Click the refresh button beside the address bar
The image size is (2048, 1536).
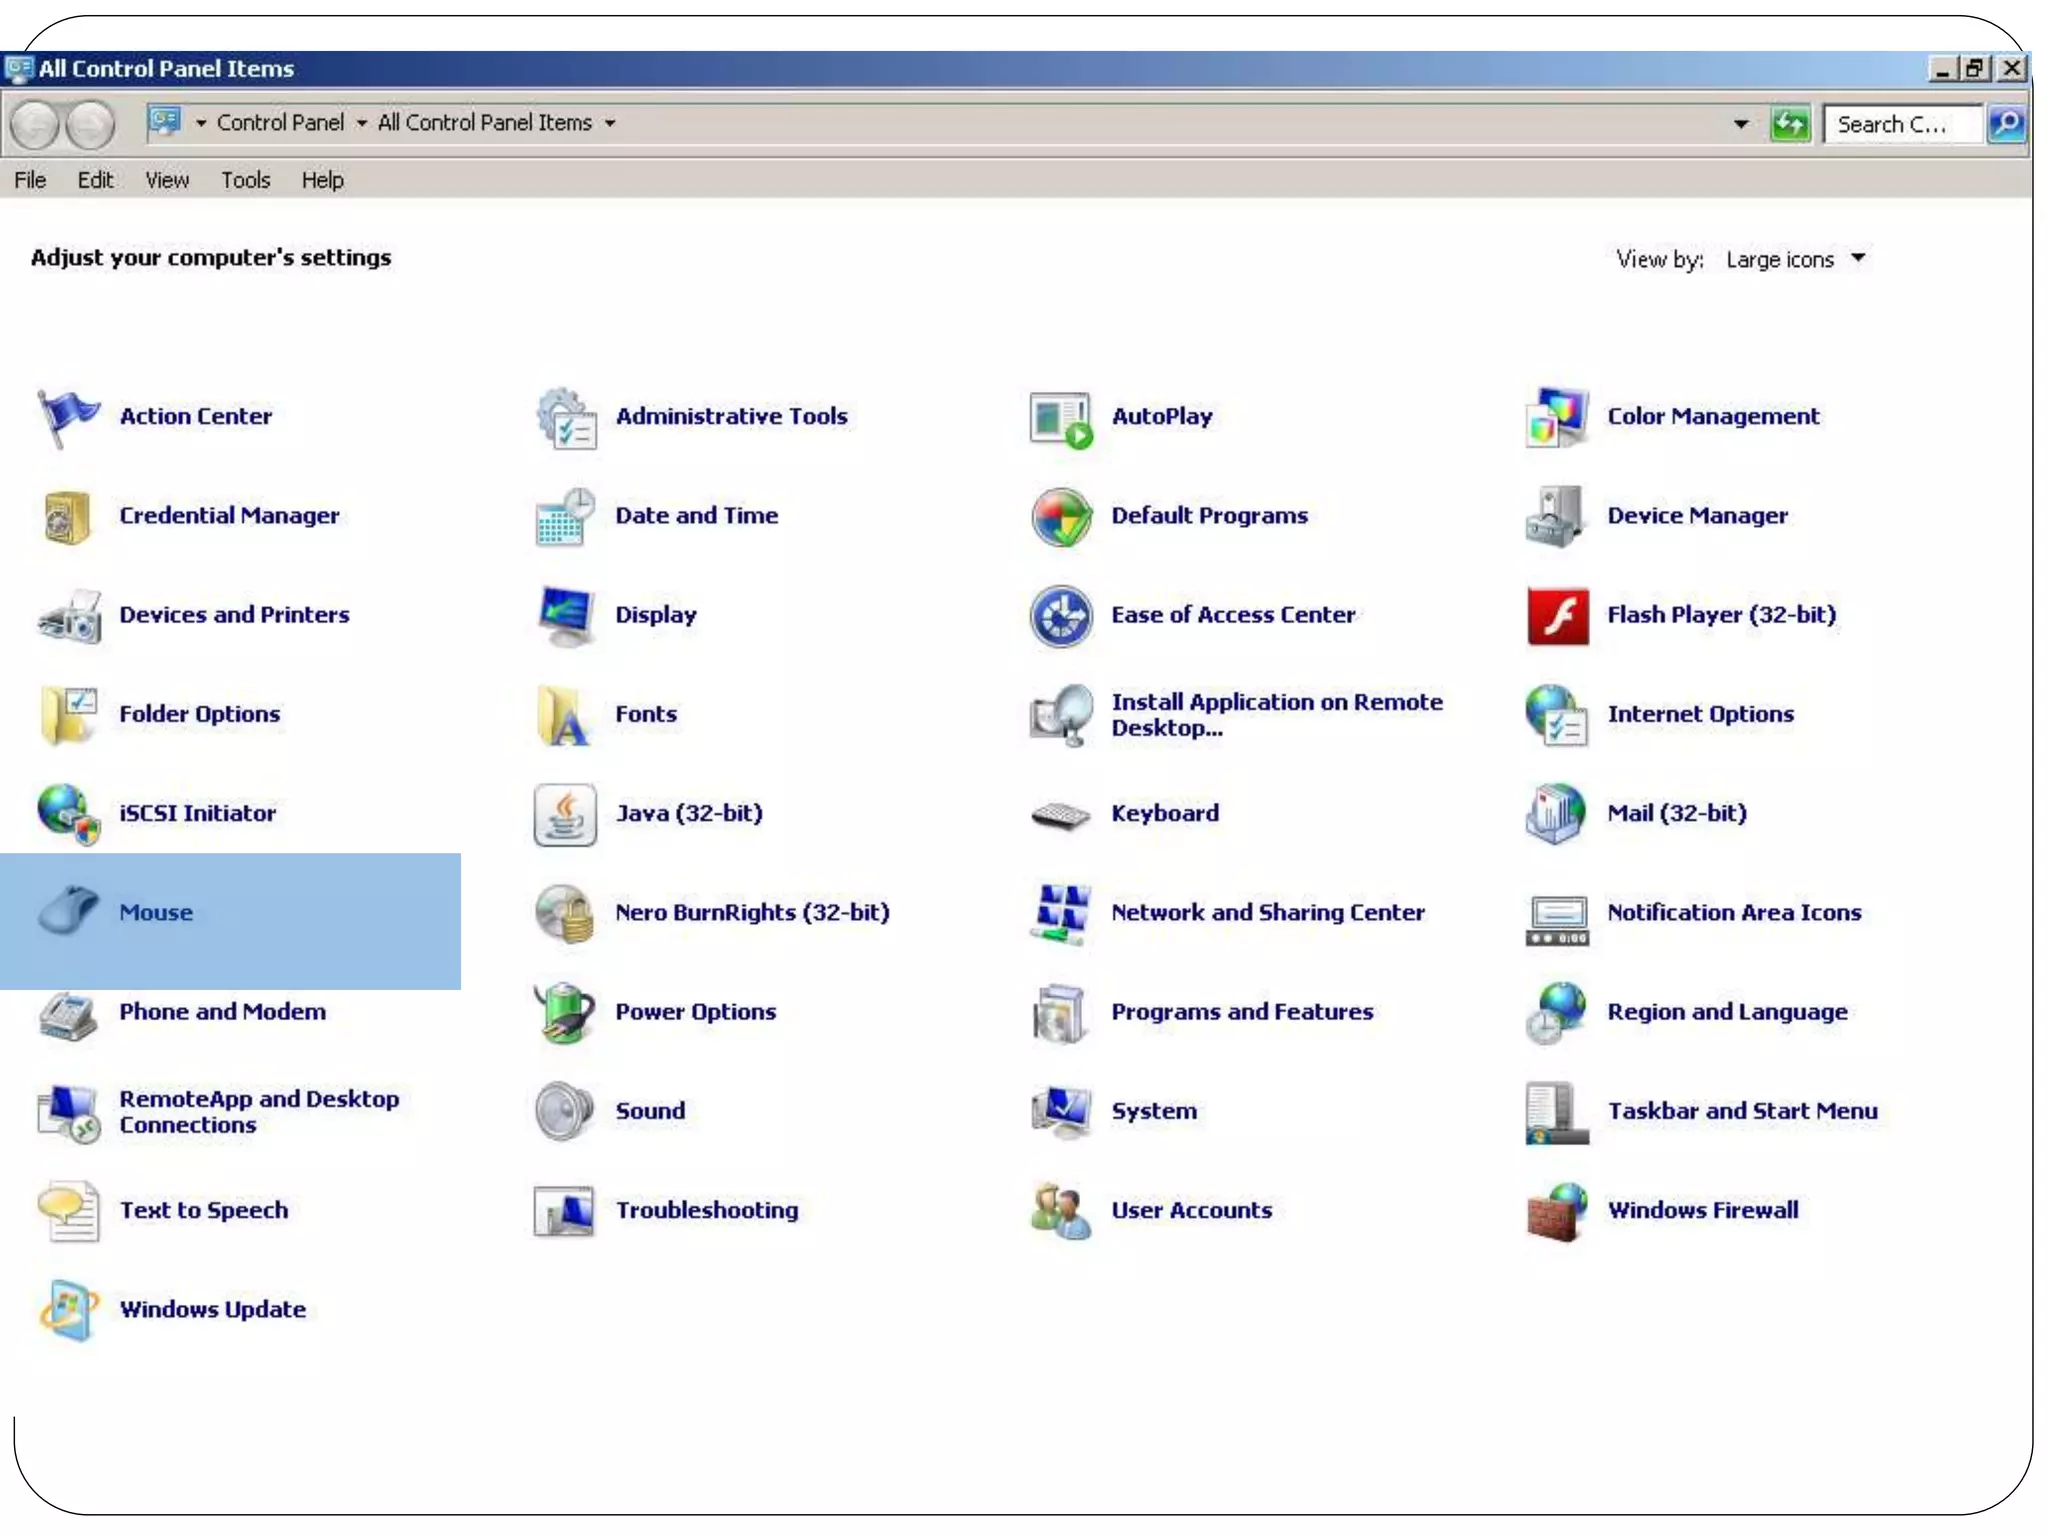tap(1790, 124)
